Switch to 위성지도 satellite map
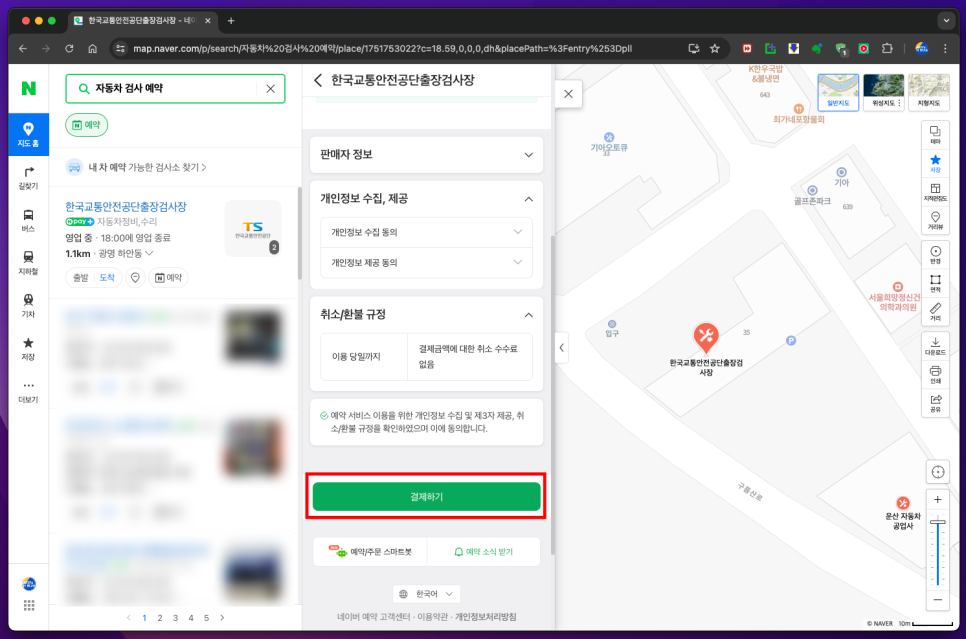 tap(883, 92)
